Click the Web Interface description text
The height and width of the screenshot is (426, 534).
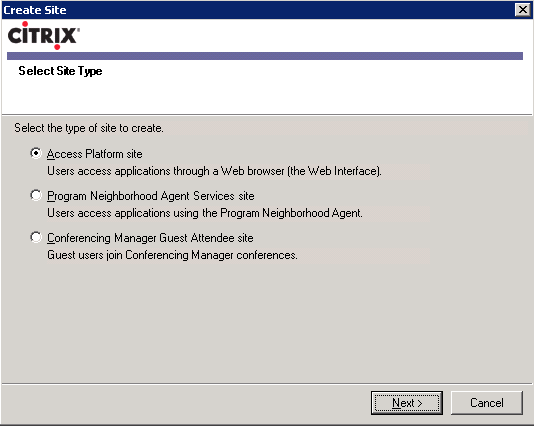[214, 171]
